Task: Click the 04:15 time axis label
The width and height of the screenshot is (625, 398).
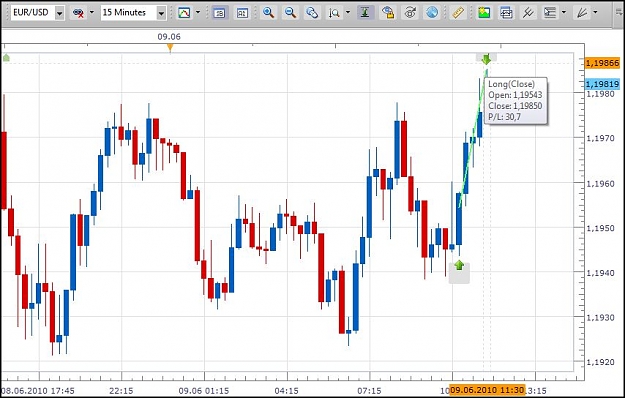Action: pyautogui.click(x=286, y=391)
